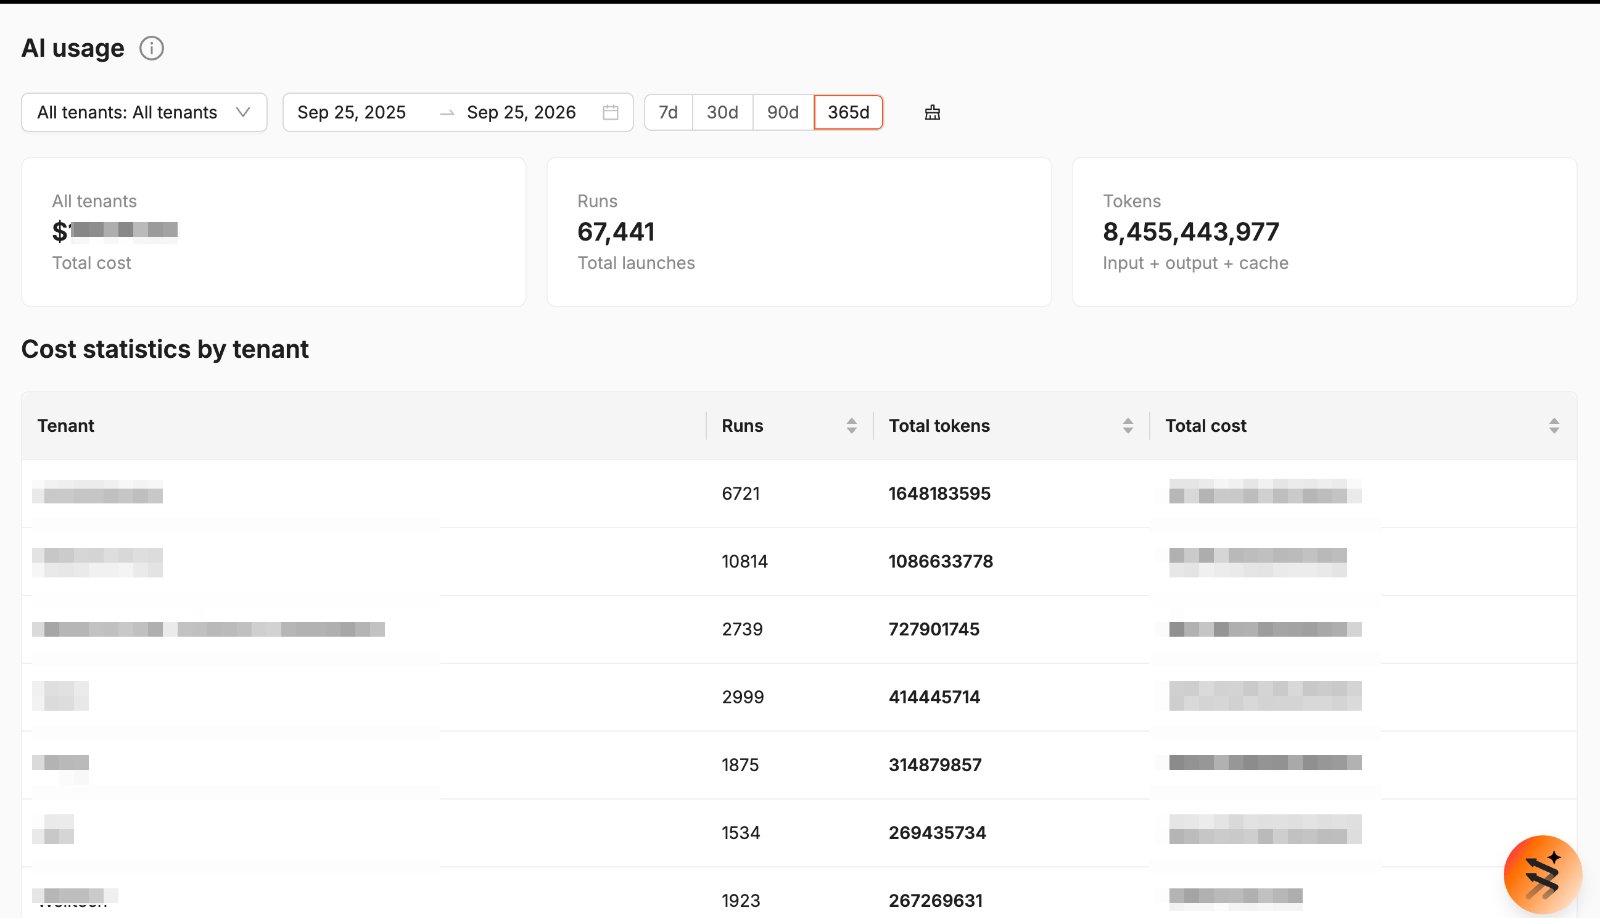The image size is (1600, 918).
Task: Click the Tokens 8,455,443,977 value
Action: 1191,232
